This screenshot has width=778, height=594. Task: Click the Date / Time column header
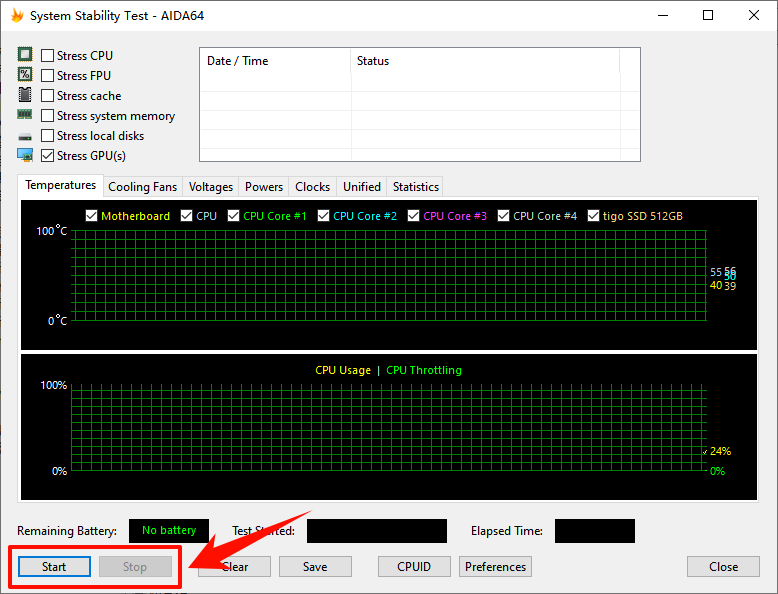(x=275, y=61)
